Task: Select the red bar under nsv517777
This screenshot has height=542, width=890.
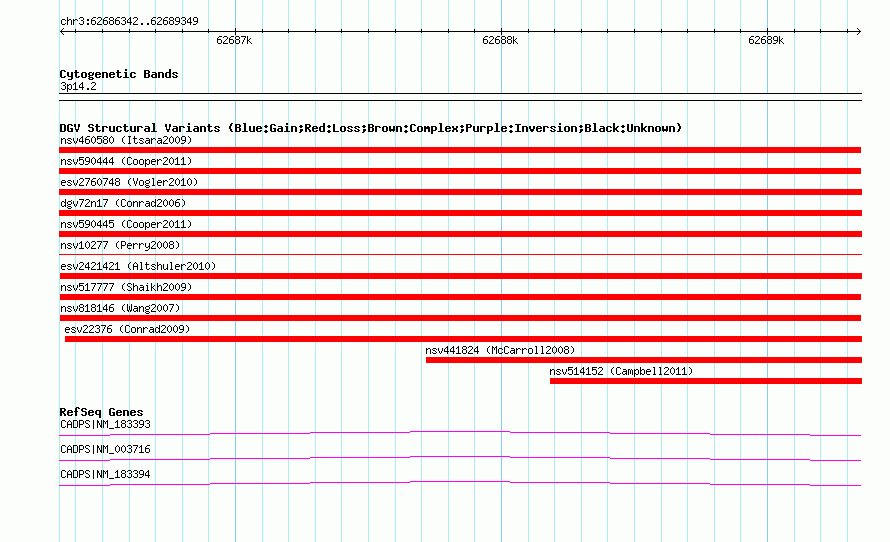Action: pyautogui.click(x=460, y=297)
